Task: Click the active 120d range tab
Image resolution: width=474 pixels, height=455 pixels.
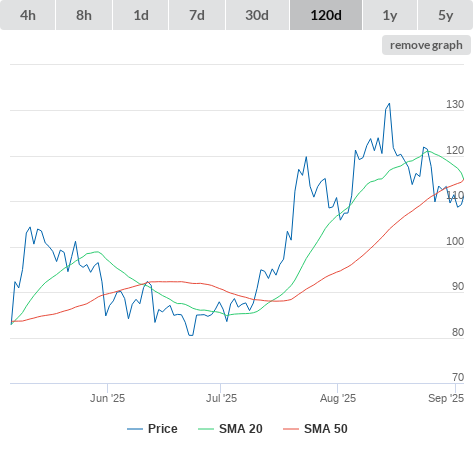Action: tap(326, 15)
